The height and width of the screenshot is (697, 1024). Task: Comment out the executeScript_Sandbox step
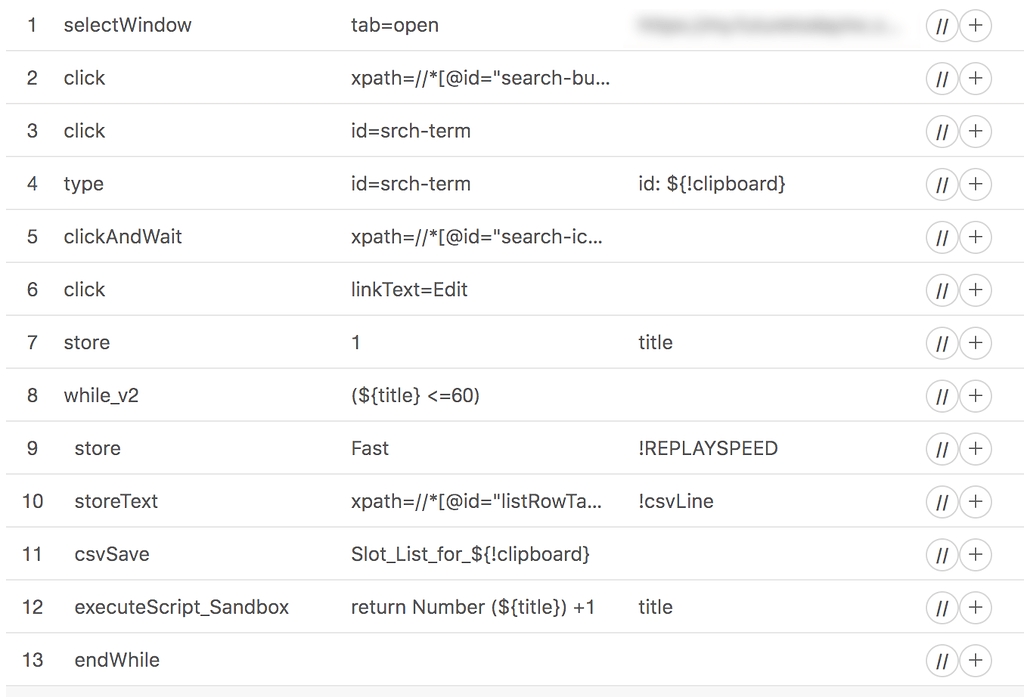[941, 607]
